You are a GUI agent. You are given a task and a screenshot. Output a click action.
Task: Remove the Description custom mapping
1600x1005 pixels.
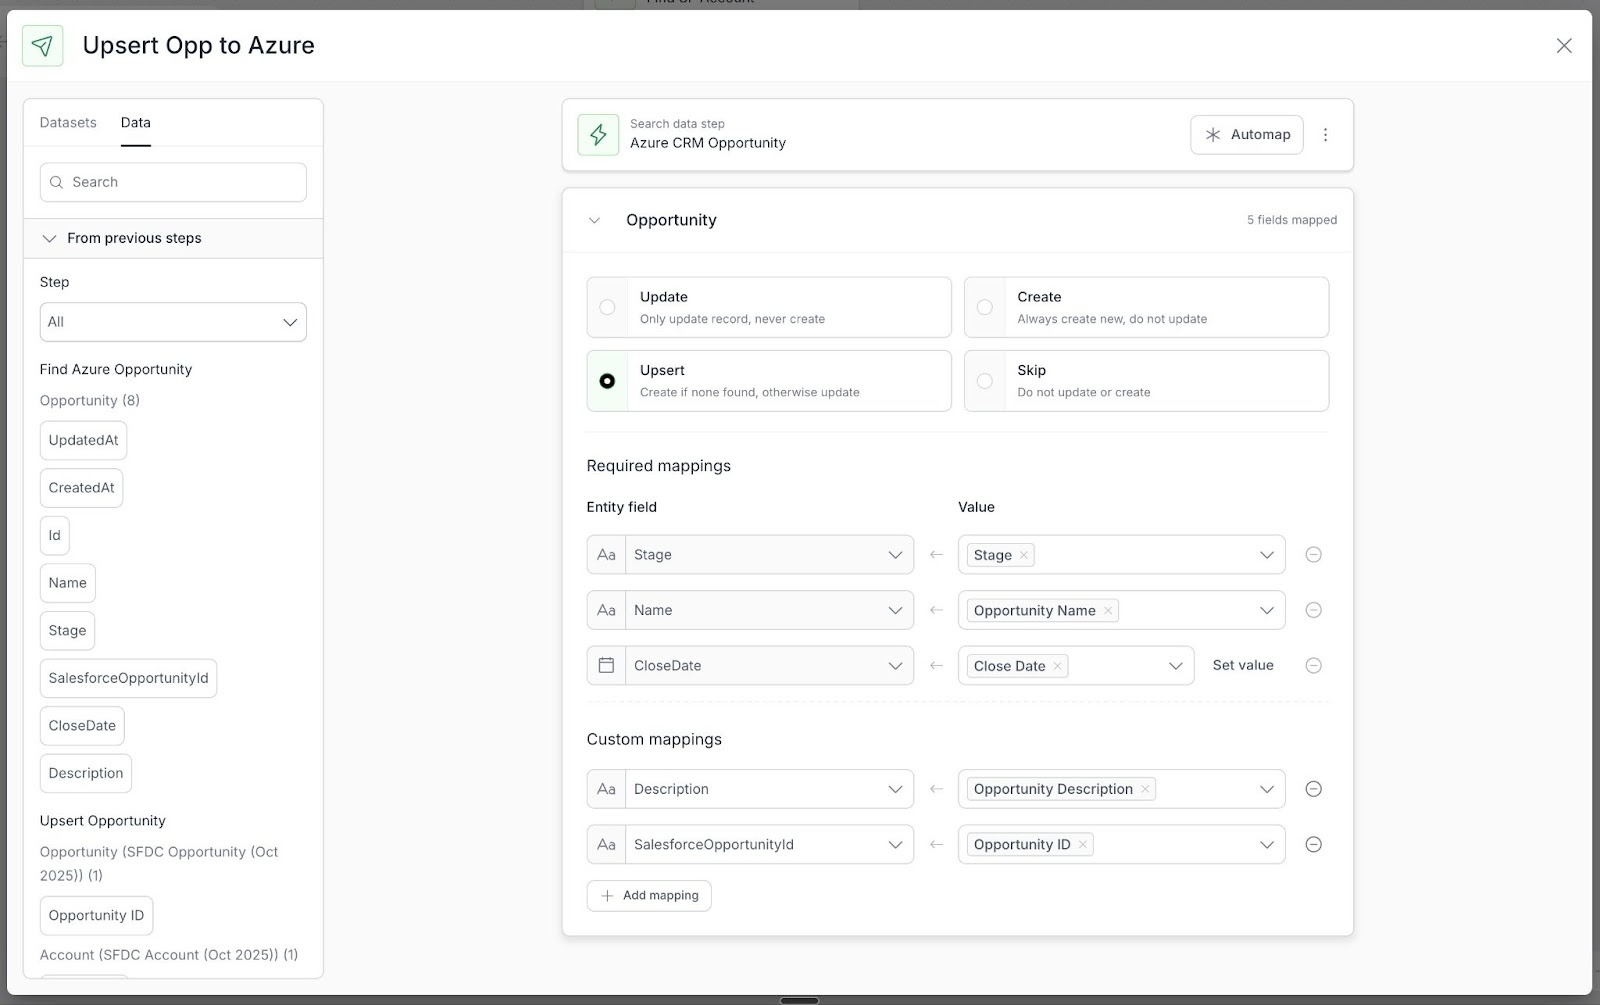pos(1313,789)
